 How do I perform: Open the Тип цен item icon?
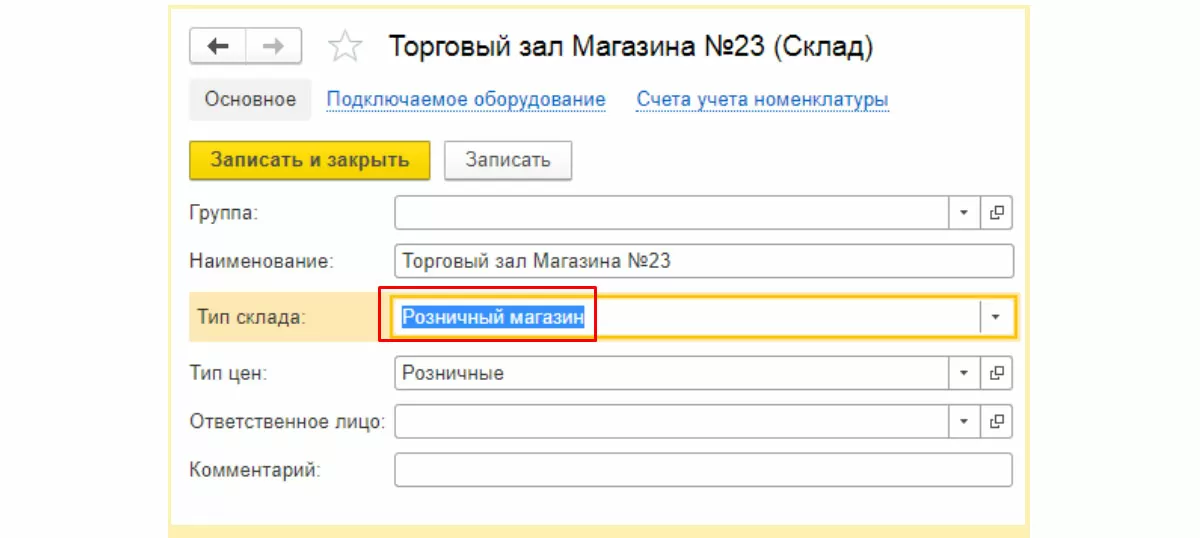[997, 373]
